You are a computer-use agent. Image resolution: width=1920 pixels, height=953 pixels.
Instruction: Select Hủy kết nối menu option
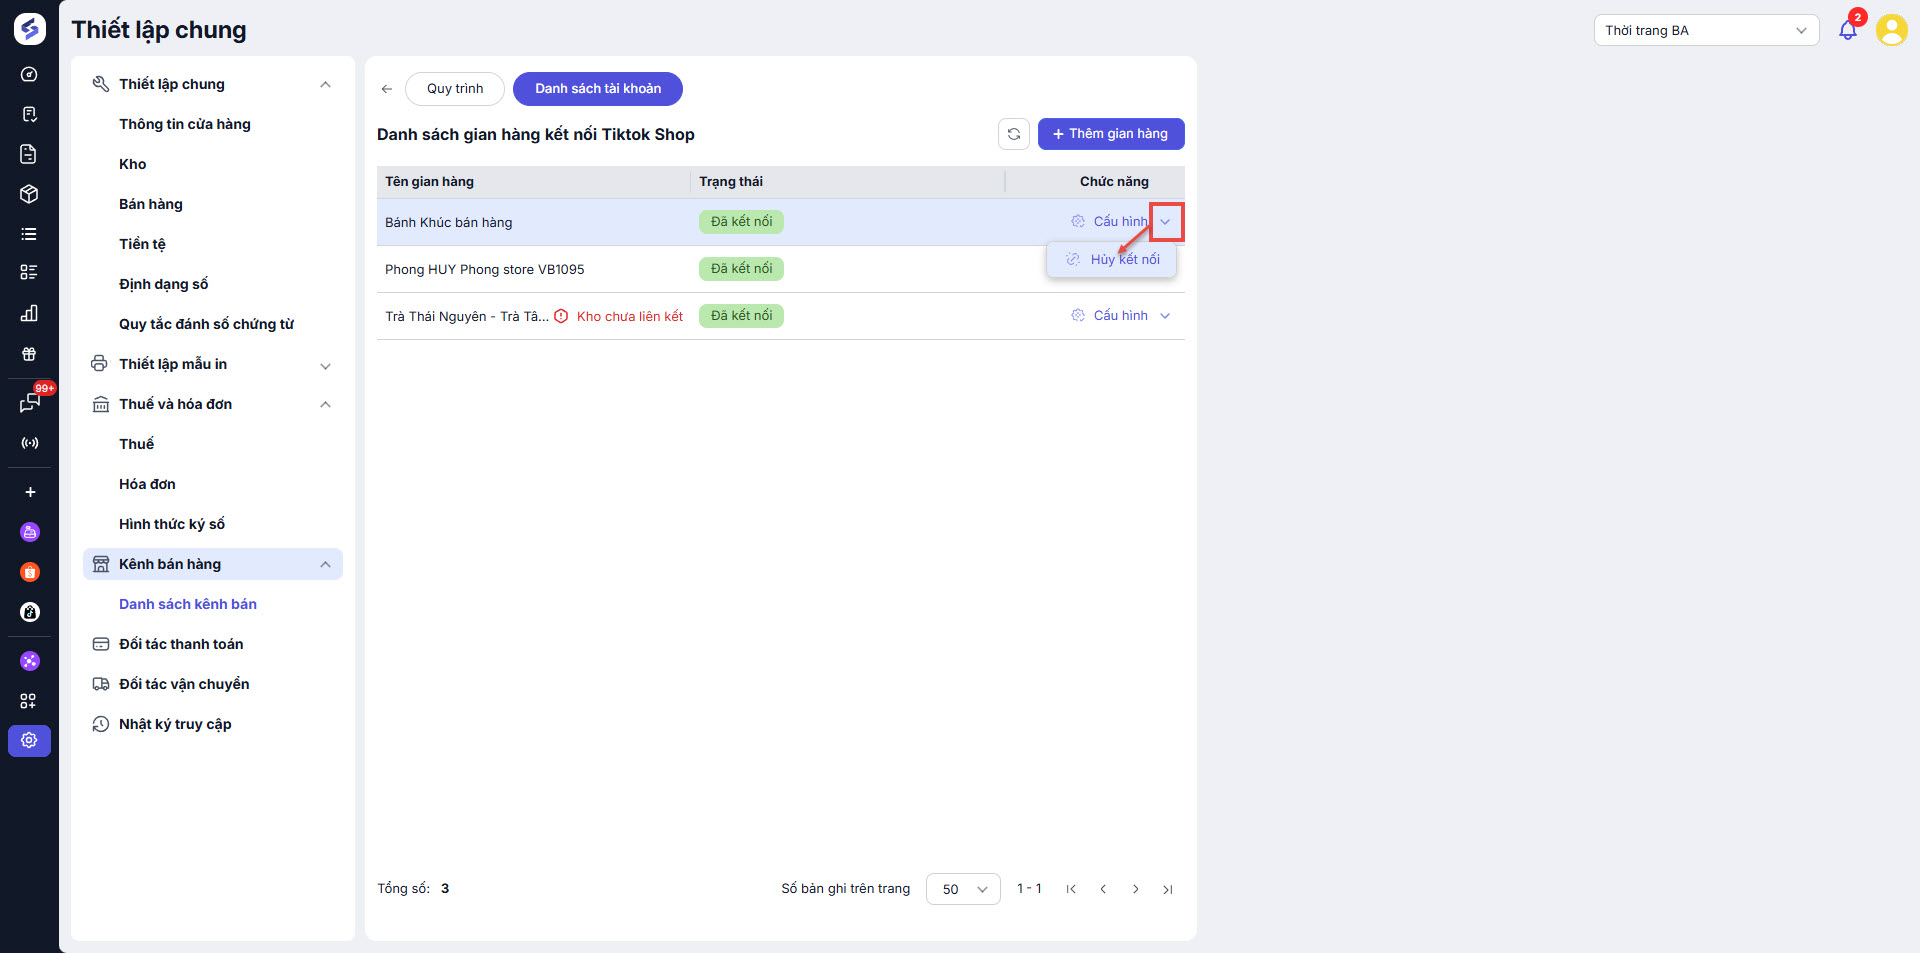click(1124, 260)
